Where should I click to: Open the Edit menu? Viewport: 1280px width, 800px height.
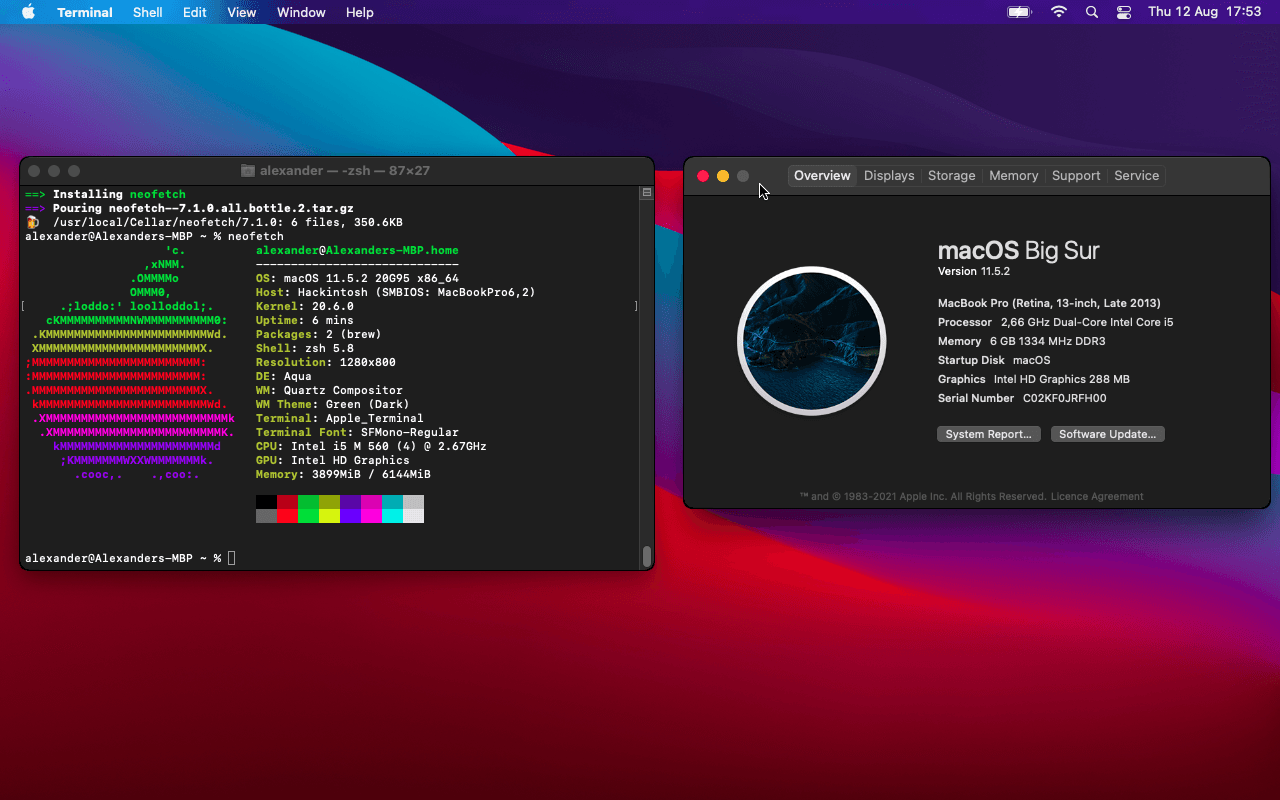195,12
